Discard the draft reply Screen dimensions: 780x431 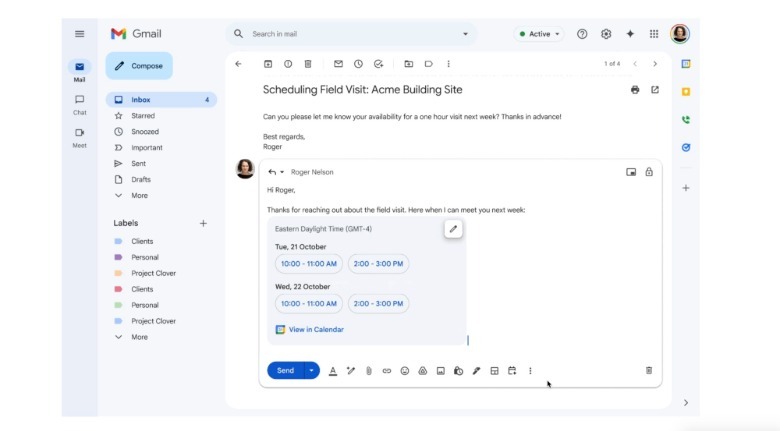click(x=649, y=370)
